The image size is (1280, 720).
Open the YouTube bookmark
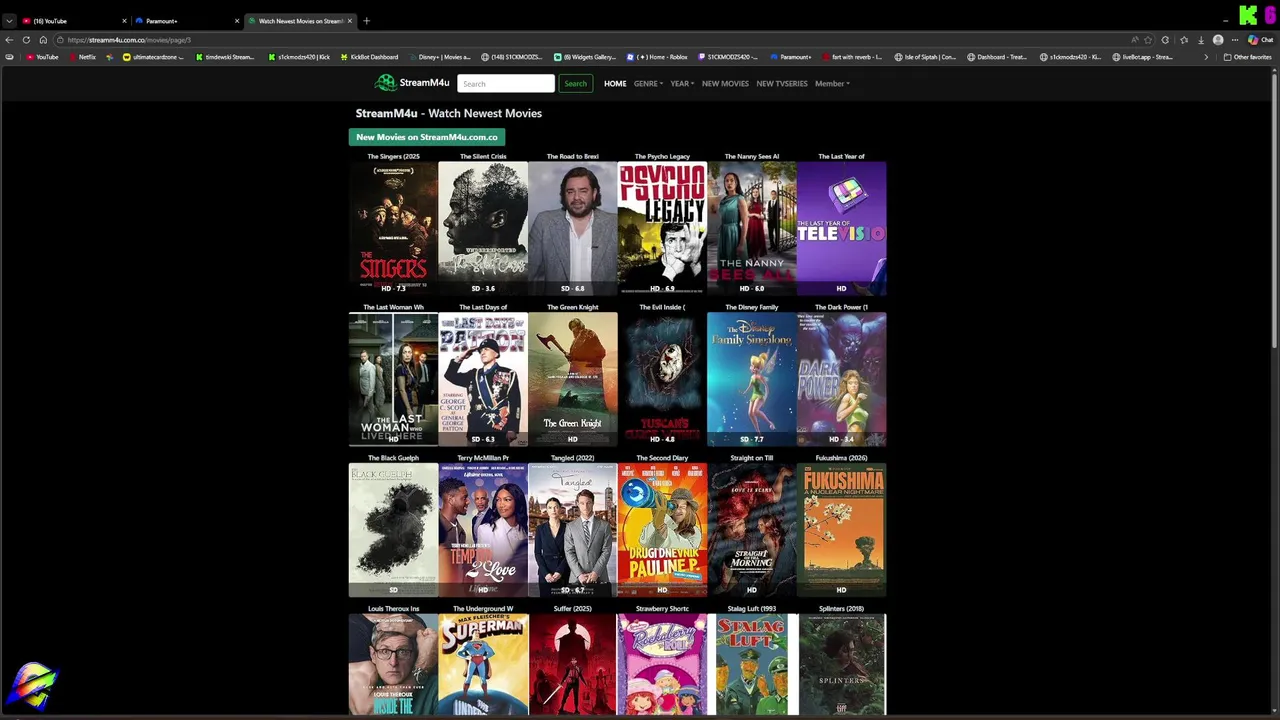coord(41,57)
